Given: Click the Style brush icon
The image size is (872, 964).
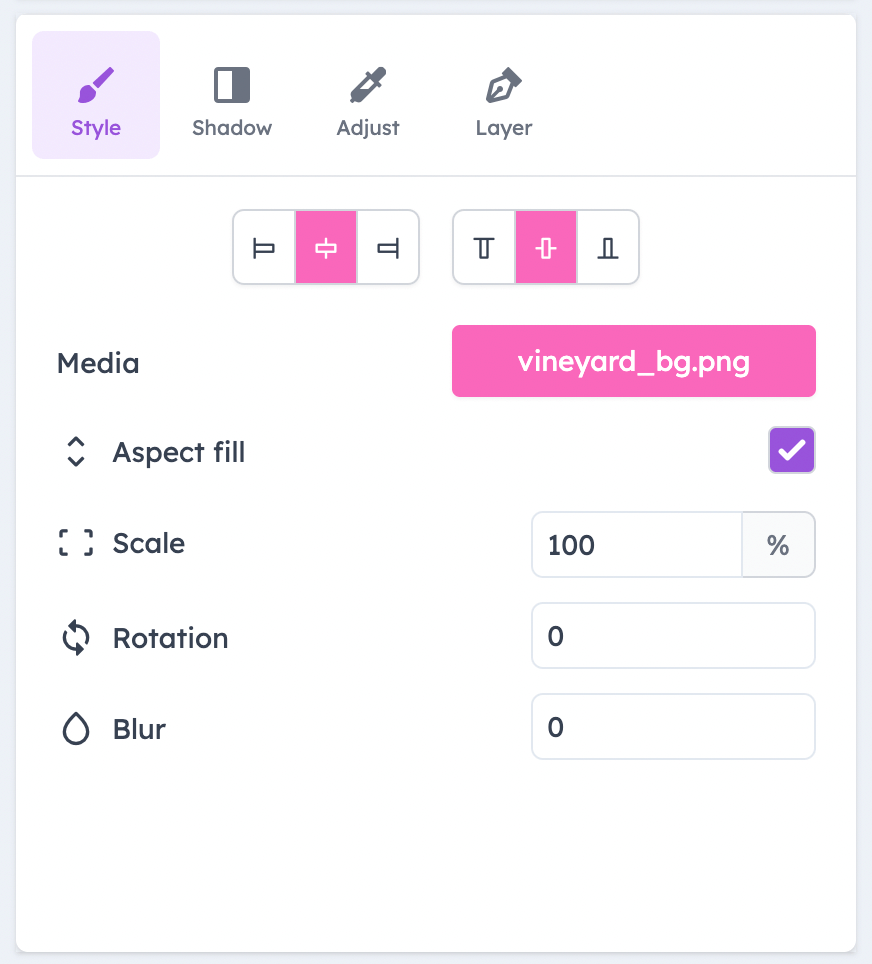Looking at the screenshot, I should tap(96, 85).
